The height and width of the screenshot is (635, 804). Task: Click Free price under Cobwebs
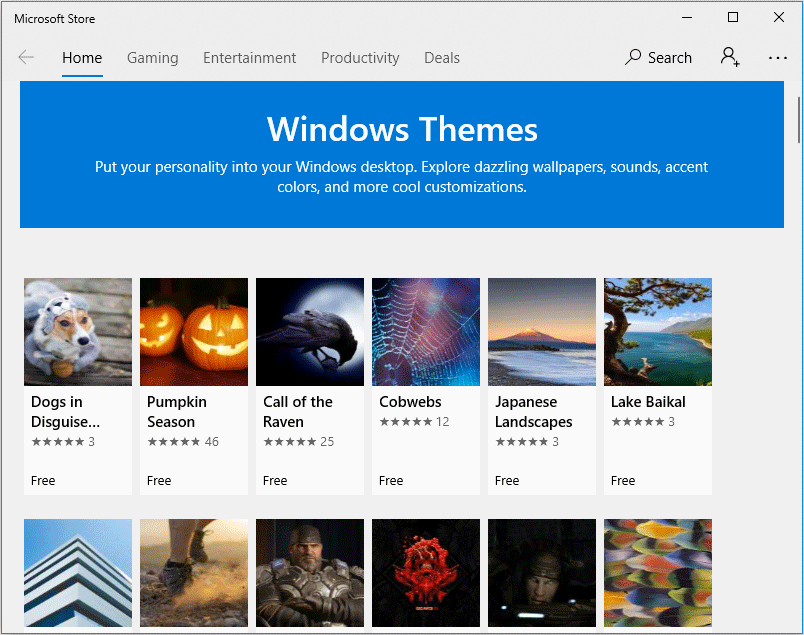391,481
